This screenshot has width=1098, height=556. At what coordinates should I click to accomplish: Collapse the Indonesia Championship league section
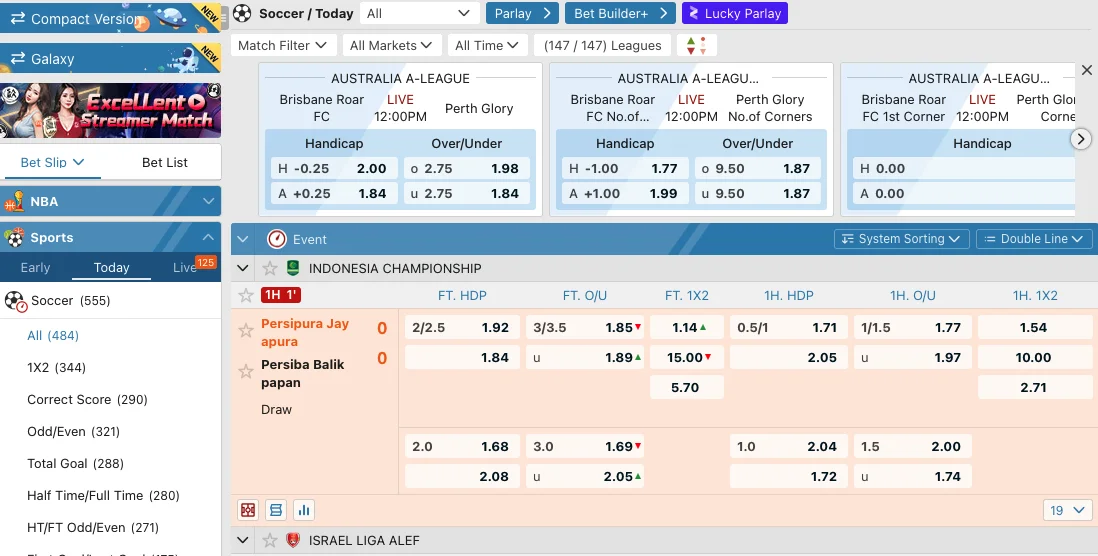pos(243,268)
